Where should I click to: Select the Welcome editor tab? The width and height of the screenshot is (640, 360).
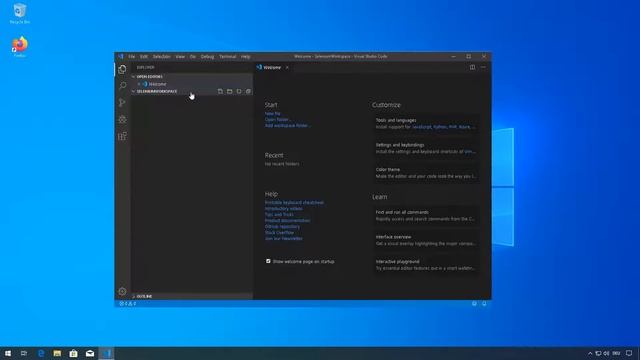(272, 67)
